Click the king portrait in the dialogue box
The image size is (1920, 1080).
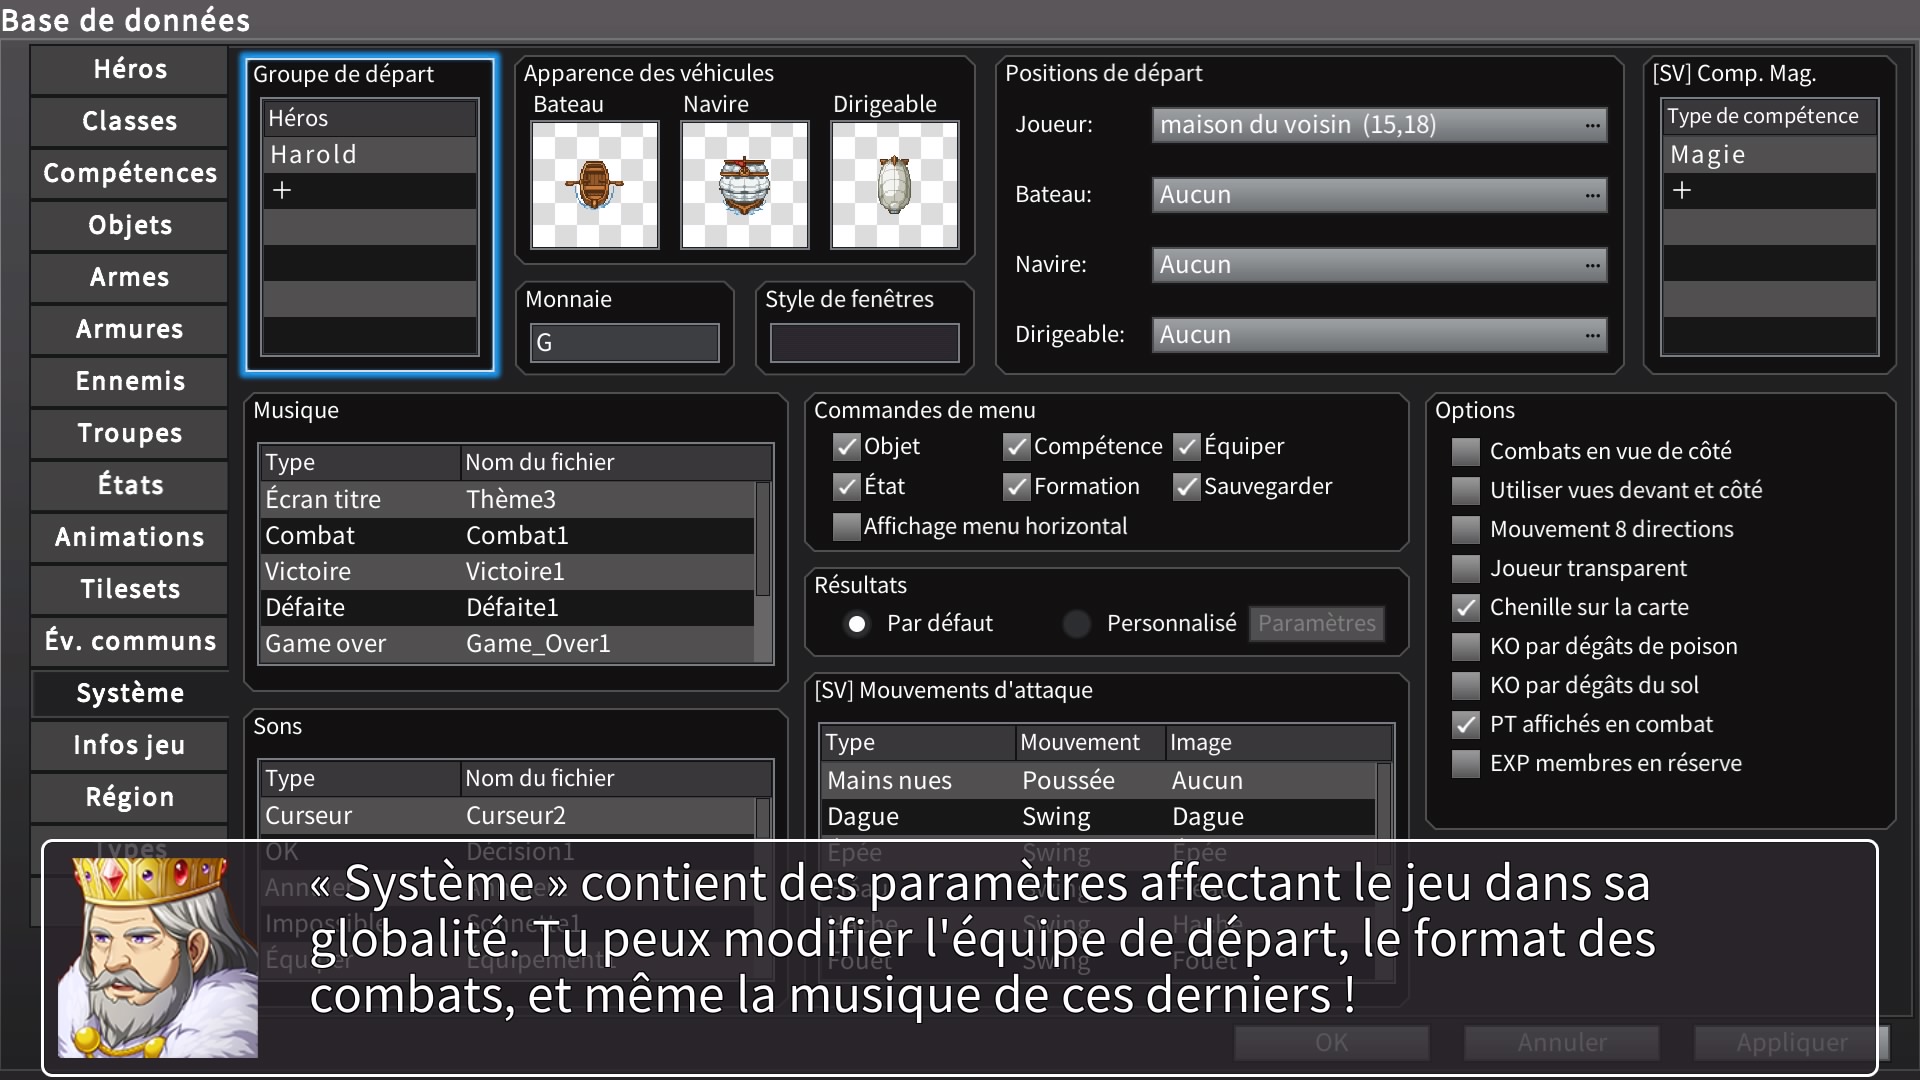pyautogui.click(x=158, y=958)
